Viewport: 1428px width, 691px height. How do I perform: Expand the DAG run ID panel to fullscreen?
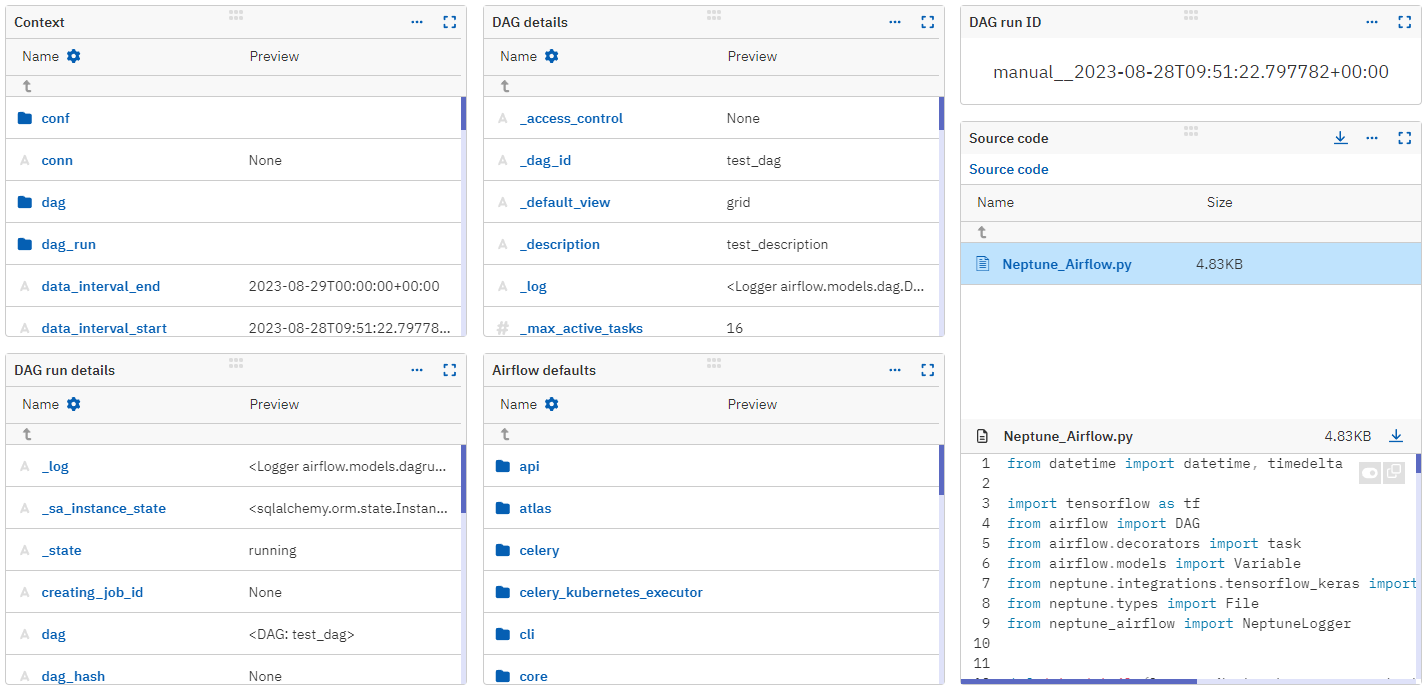(1404, 21)
